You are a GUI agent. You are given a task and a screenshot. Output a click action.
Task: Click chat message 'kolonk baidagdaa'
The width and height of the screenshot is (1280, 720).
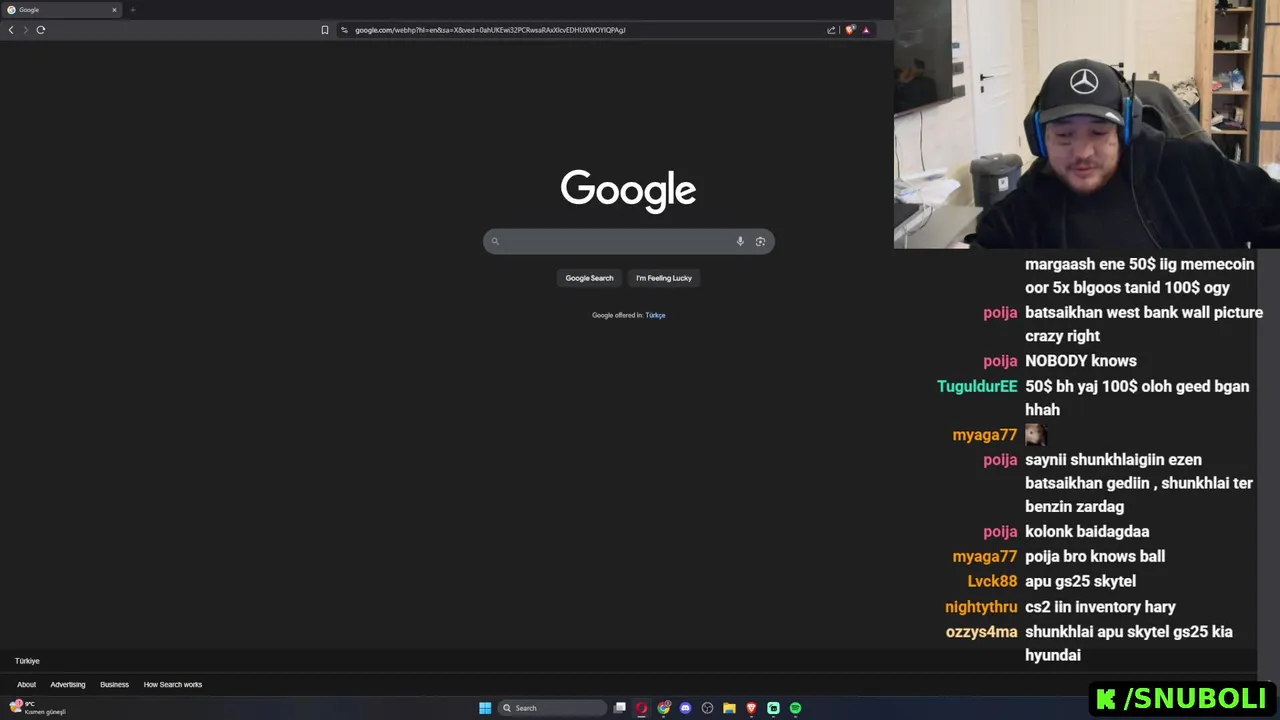point(1087,532)
